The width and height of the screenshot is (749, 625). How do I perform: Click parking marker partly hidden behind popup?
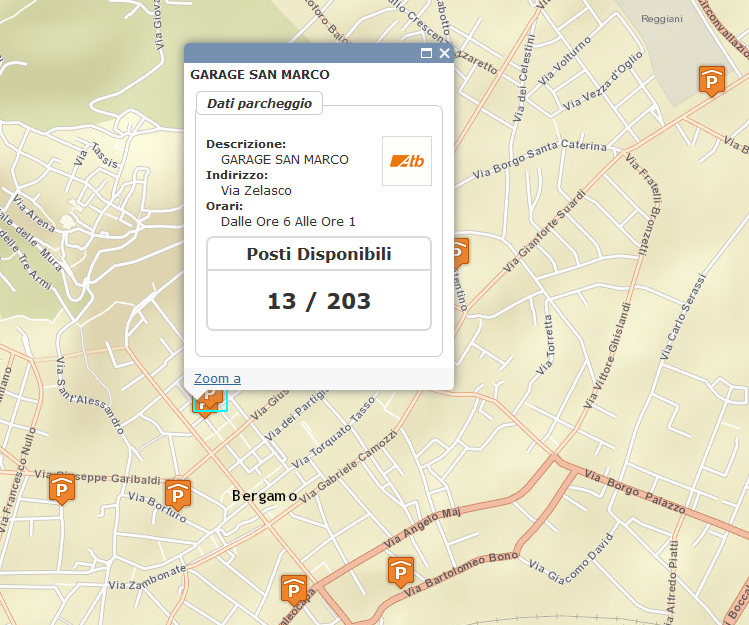(x=460, y=250)
